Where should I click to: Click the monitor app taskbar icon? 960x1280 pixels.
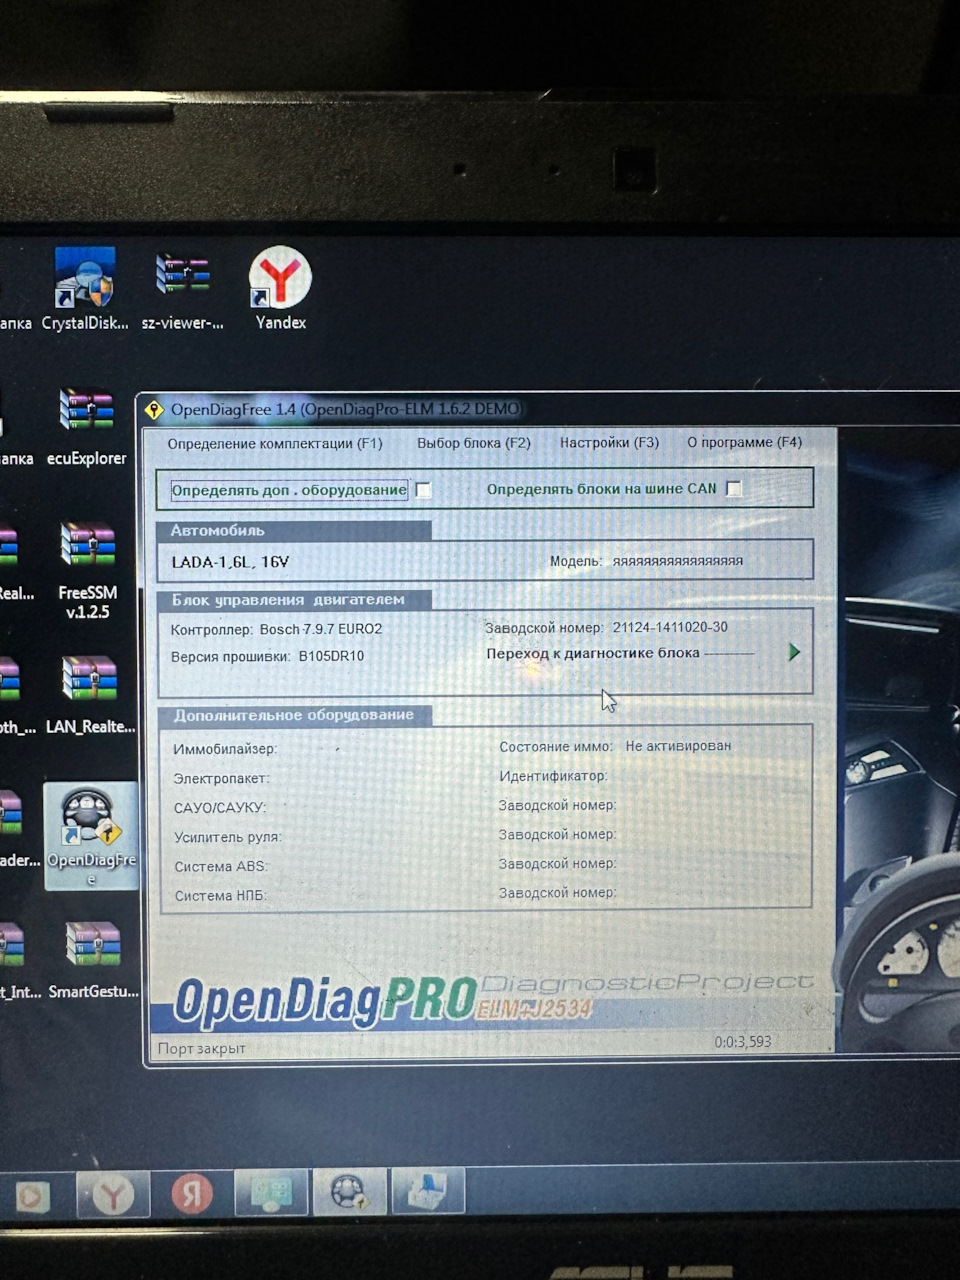tap(270, 1192)
